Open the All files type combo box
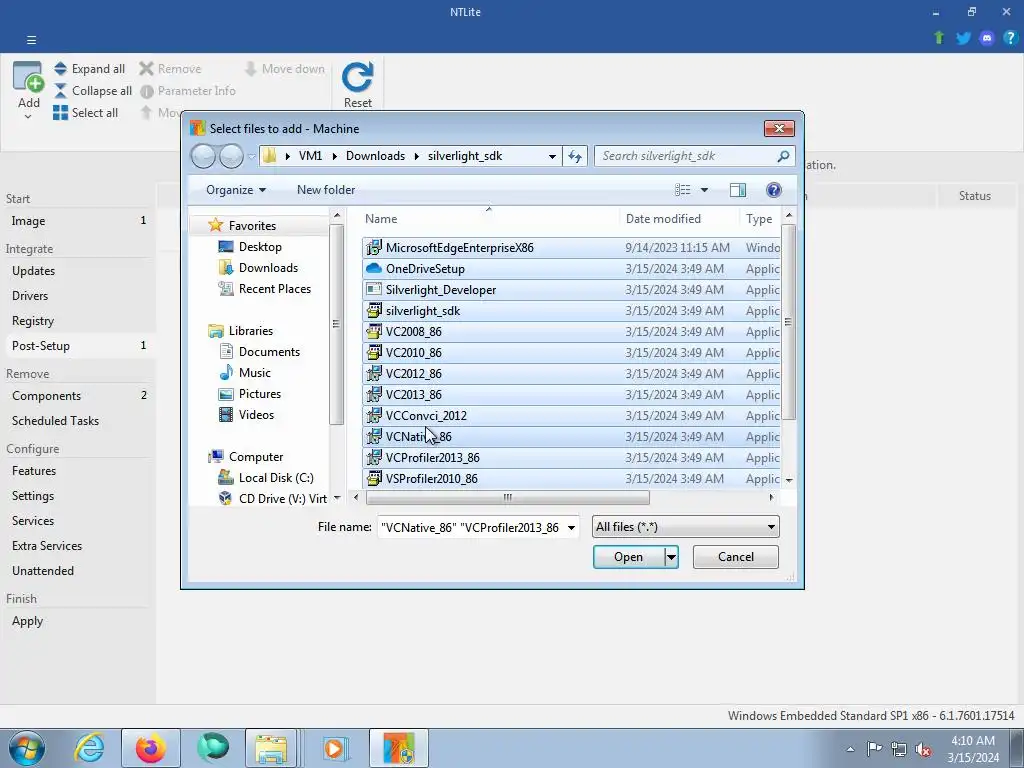 (x=685, y=527)
